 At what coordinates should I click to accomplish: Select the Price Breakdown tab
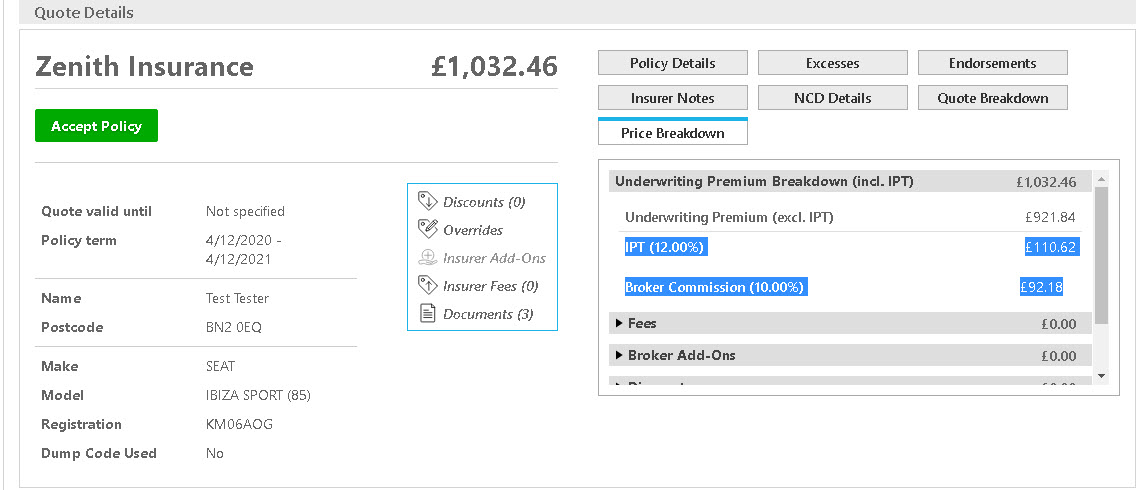673,132
